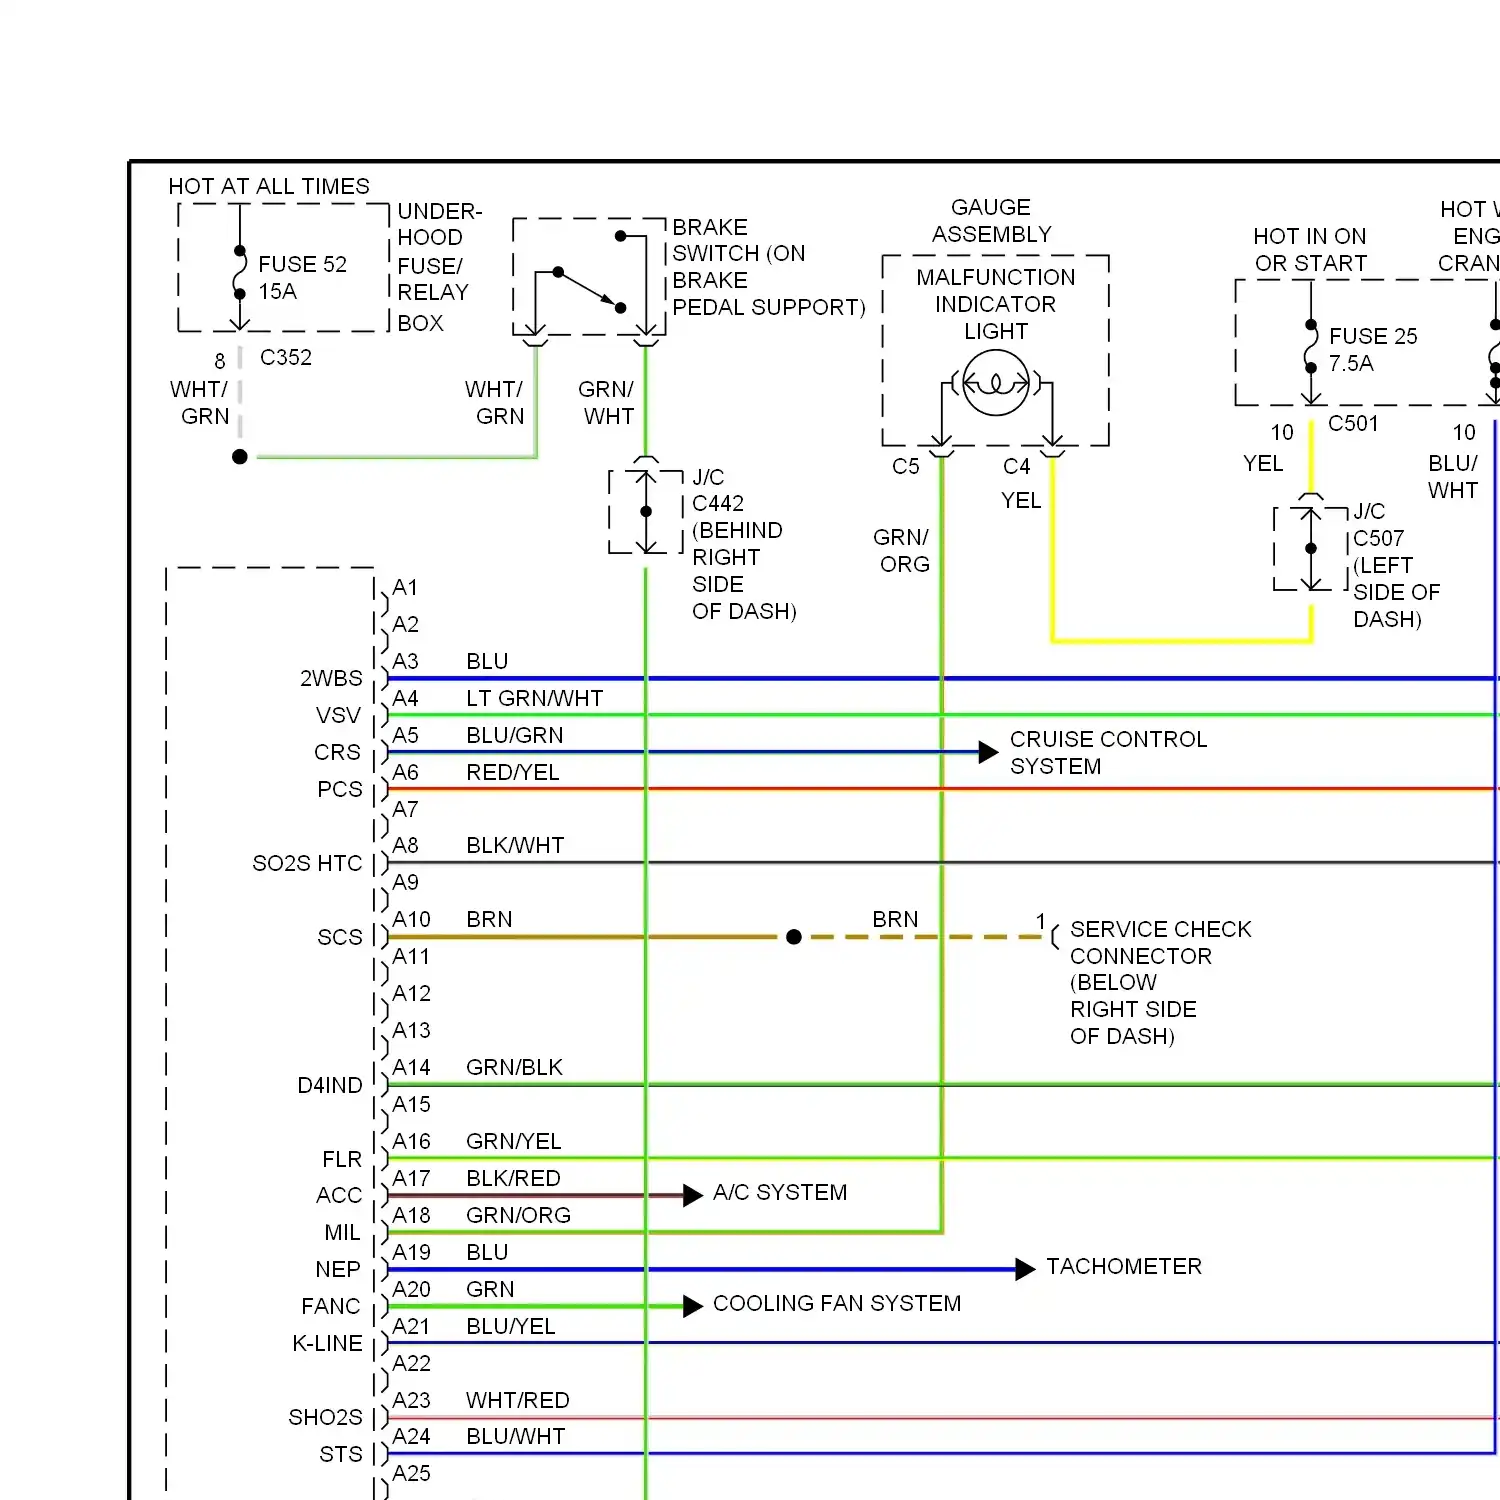Image resolution: width=1500 pixels, height=1500 pixels.
Task: Click the "C442" junction connector label
Action: 718,503
